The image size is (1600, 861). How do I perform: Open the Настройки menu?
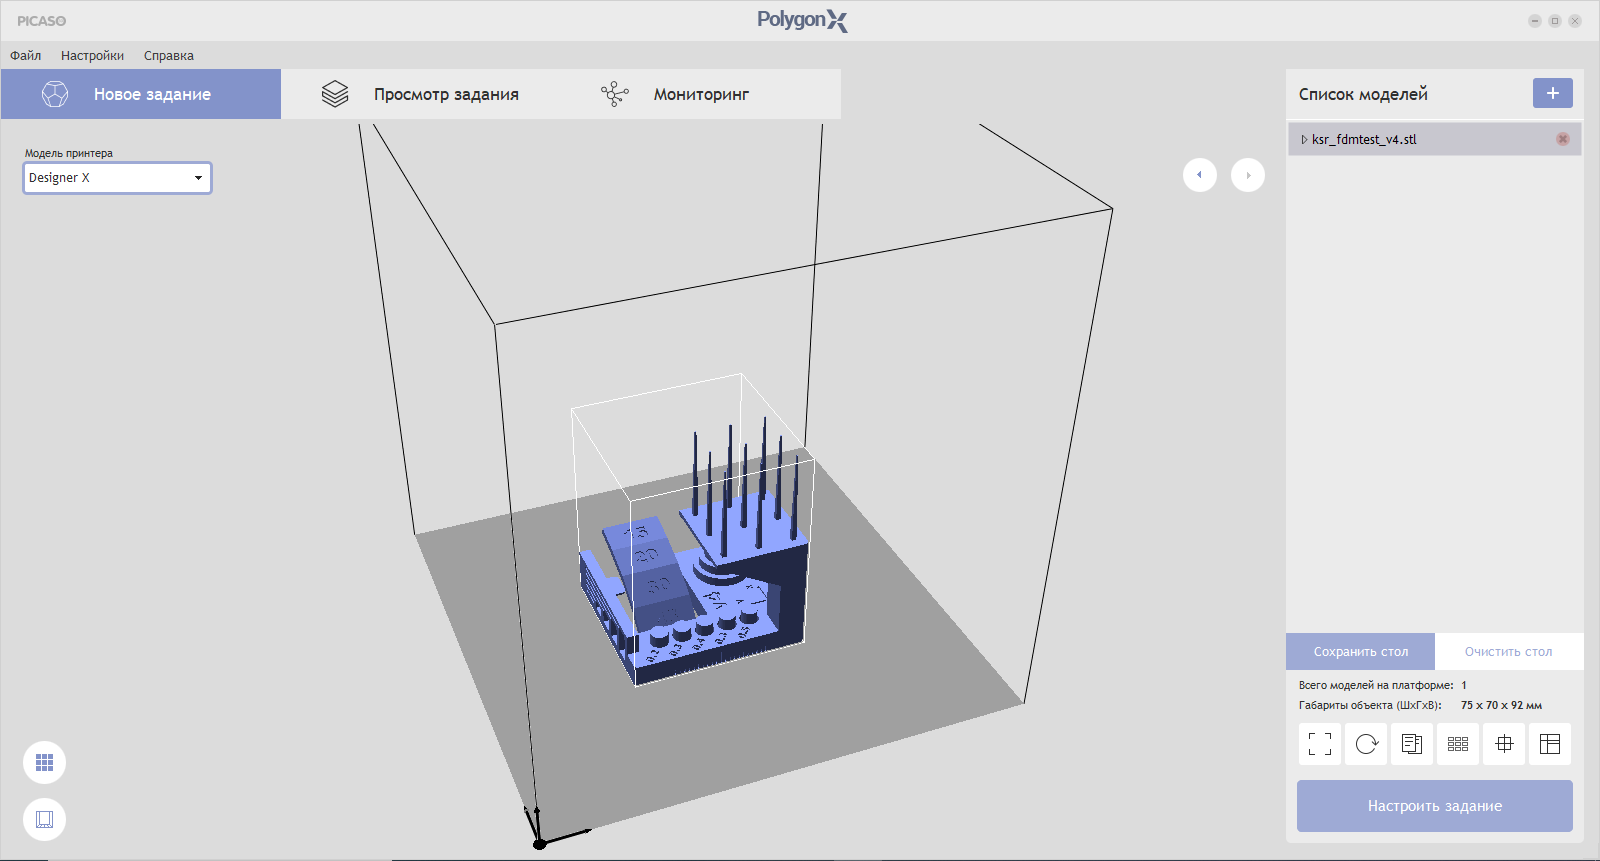point(92,56)
